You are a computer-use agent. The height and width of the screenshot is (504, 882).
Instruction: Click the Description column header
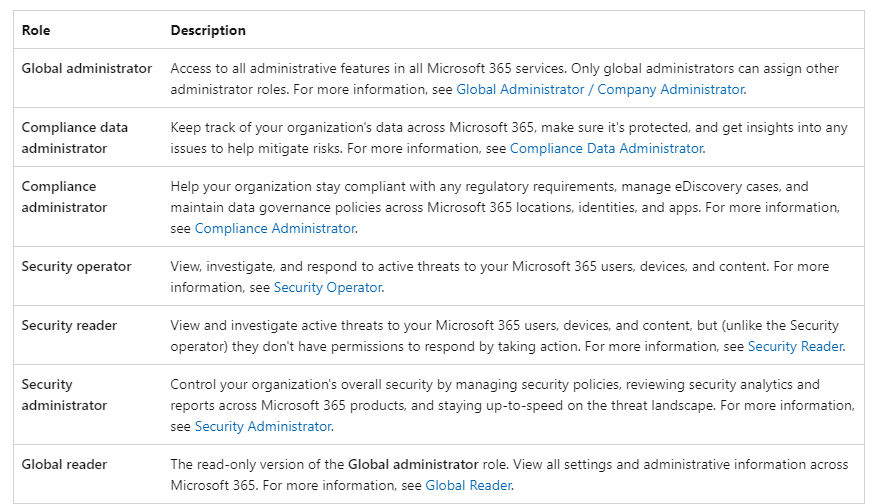coord(208,30)
